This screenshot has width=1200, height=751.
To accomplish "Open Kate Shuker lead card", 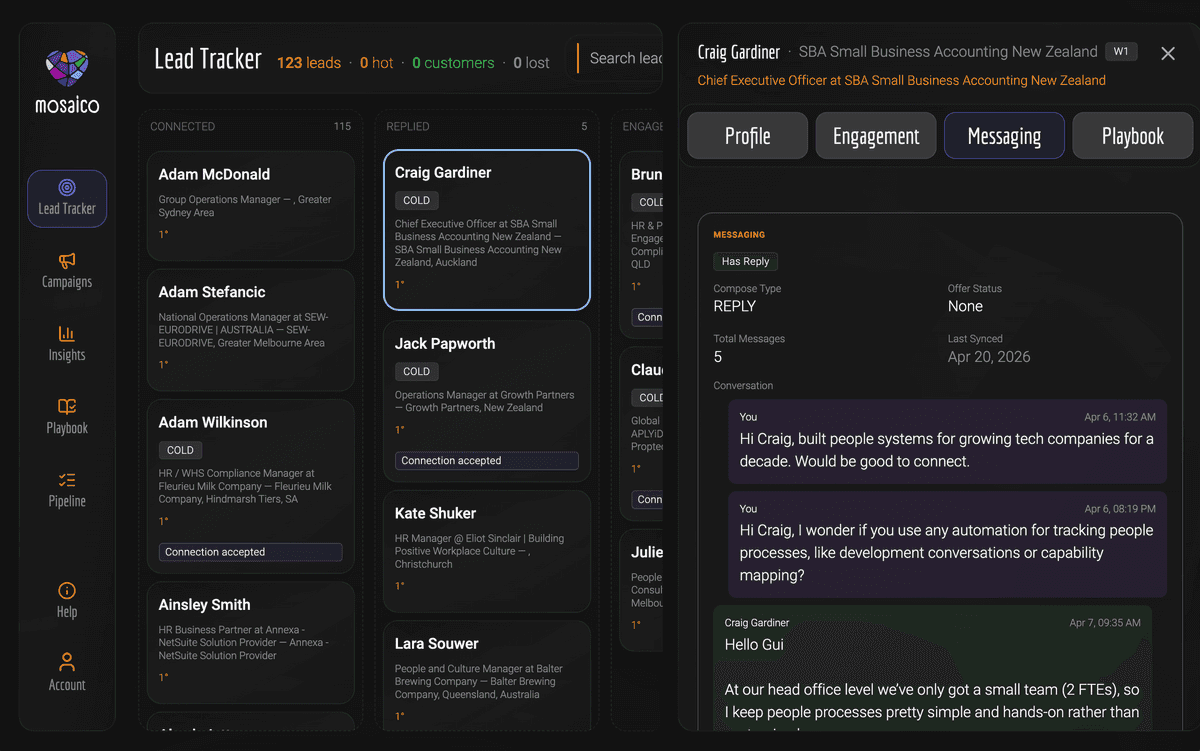I will tap(487, 550).
